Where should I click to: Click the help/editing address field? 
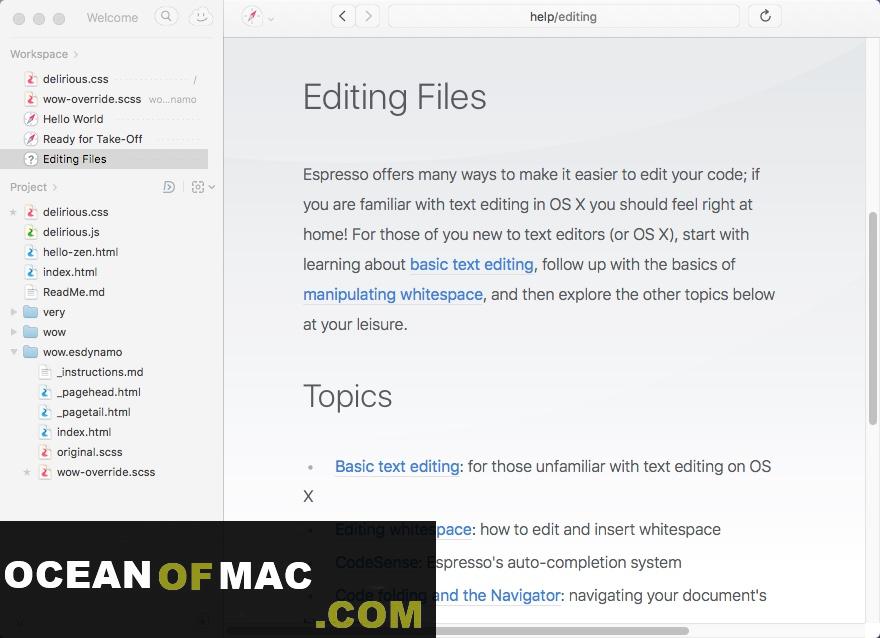(x=563, y=16)
